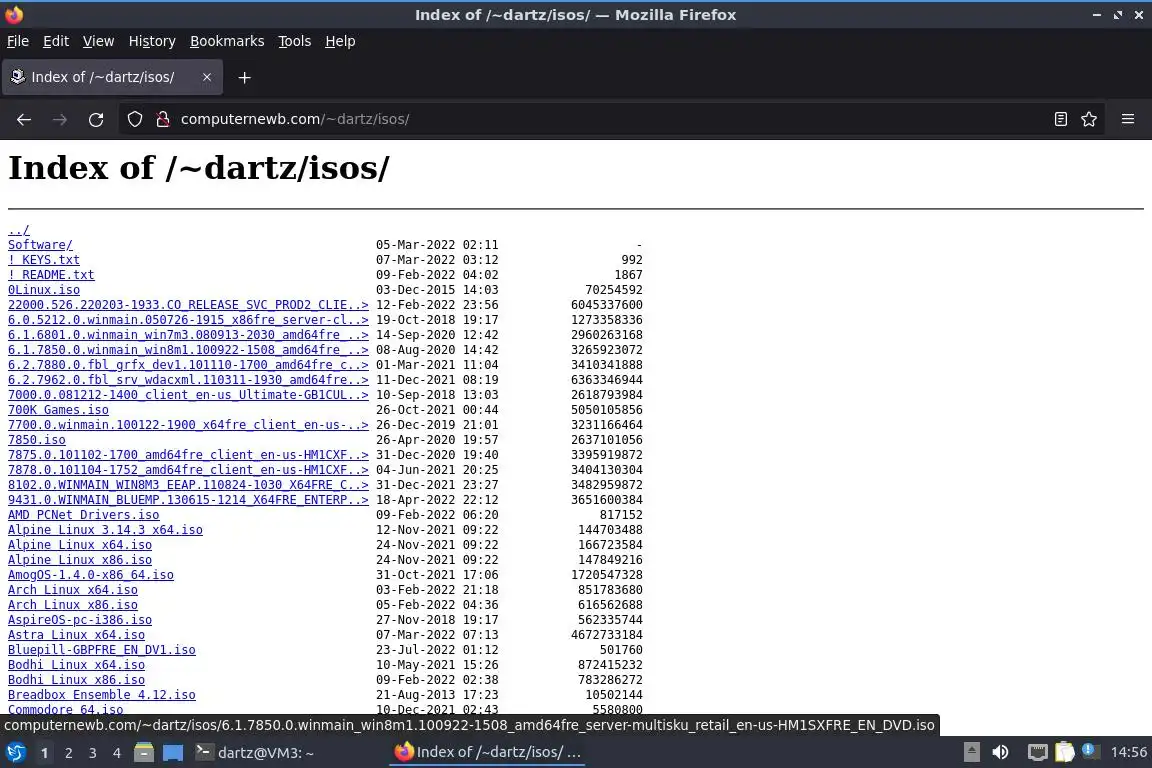
Task: Click the show desktop taskbar icon
Action: (x=173, y=753)
